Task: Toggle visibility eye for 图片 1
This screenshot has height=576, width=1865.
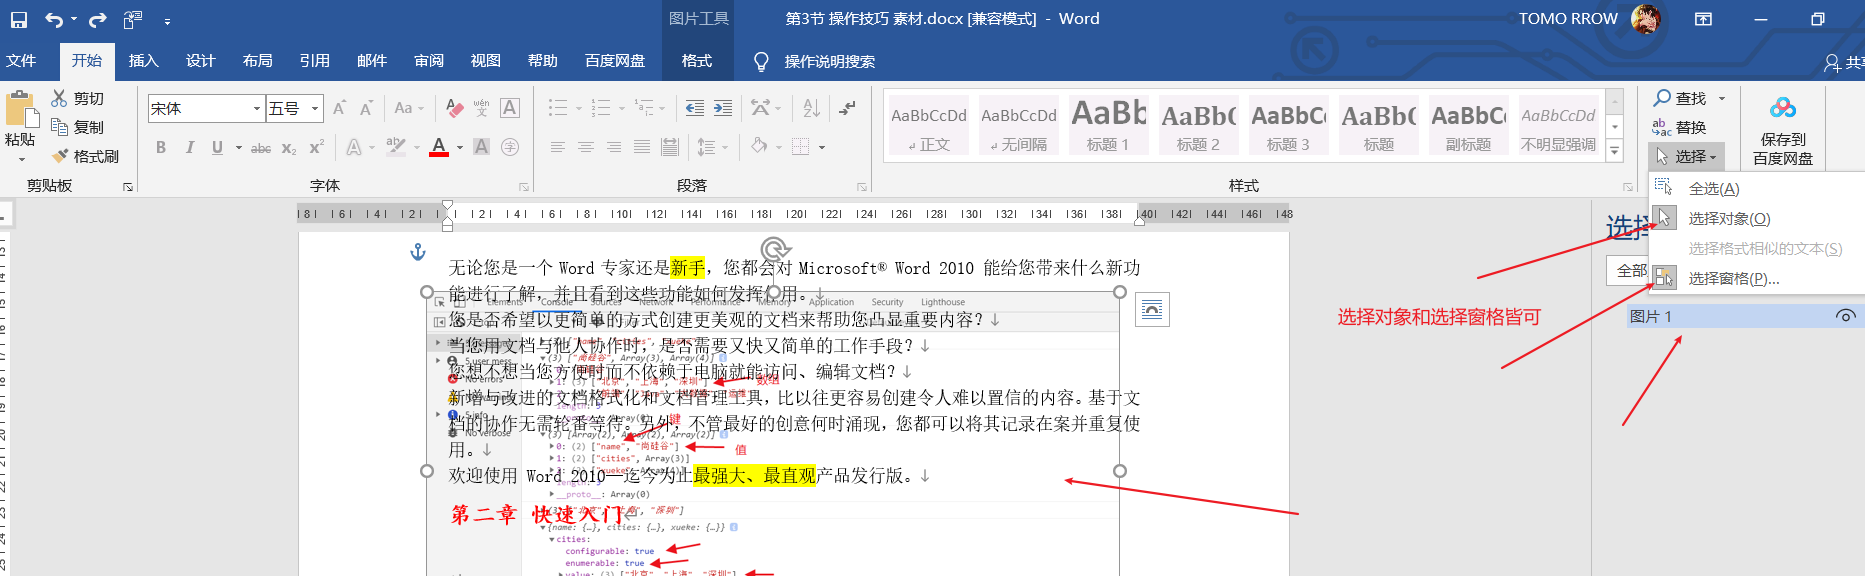Action: click(1846, 316)
